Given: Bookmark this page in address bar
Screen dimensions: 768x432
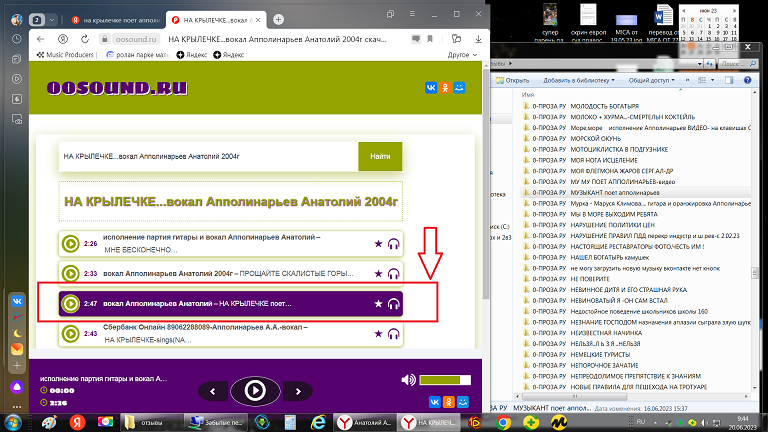Looking at the screenshot, I should [430, 39].
